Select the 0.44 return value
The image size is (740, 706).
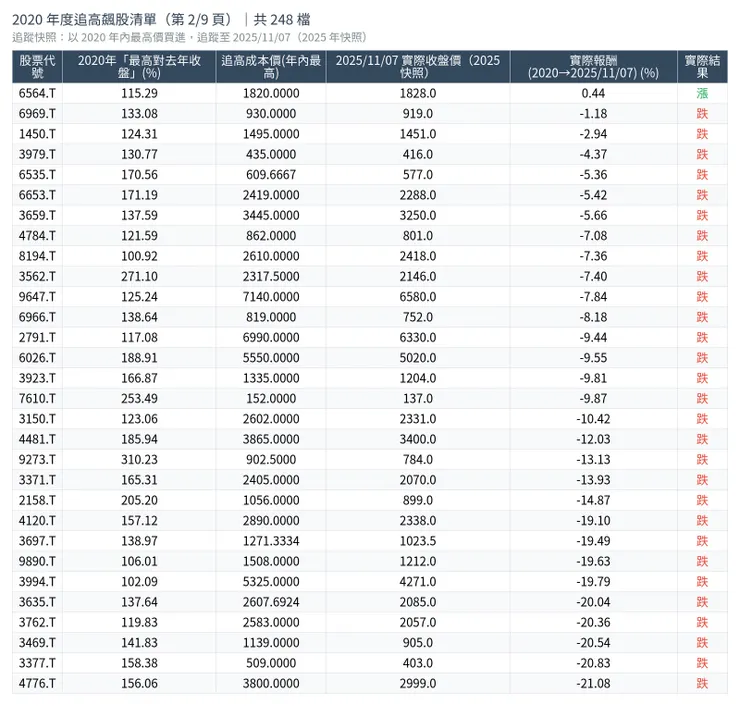coord(593,93)
